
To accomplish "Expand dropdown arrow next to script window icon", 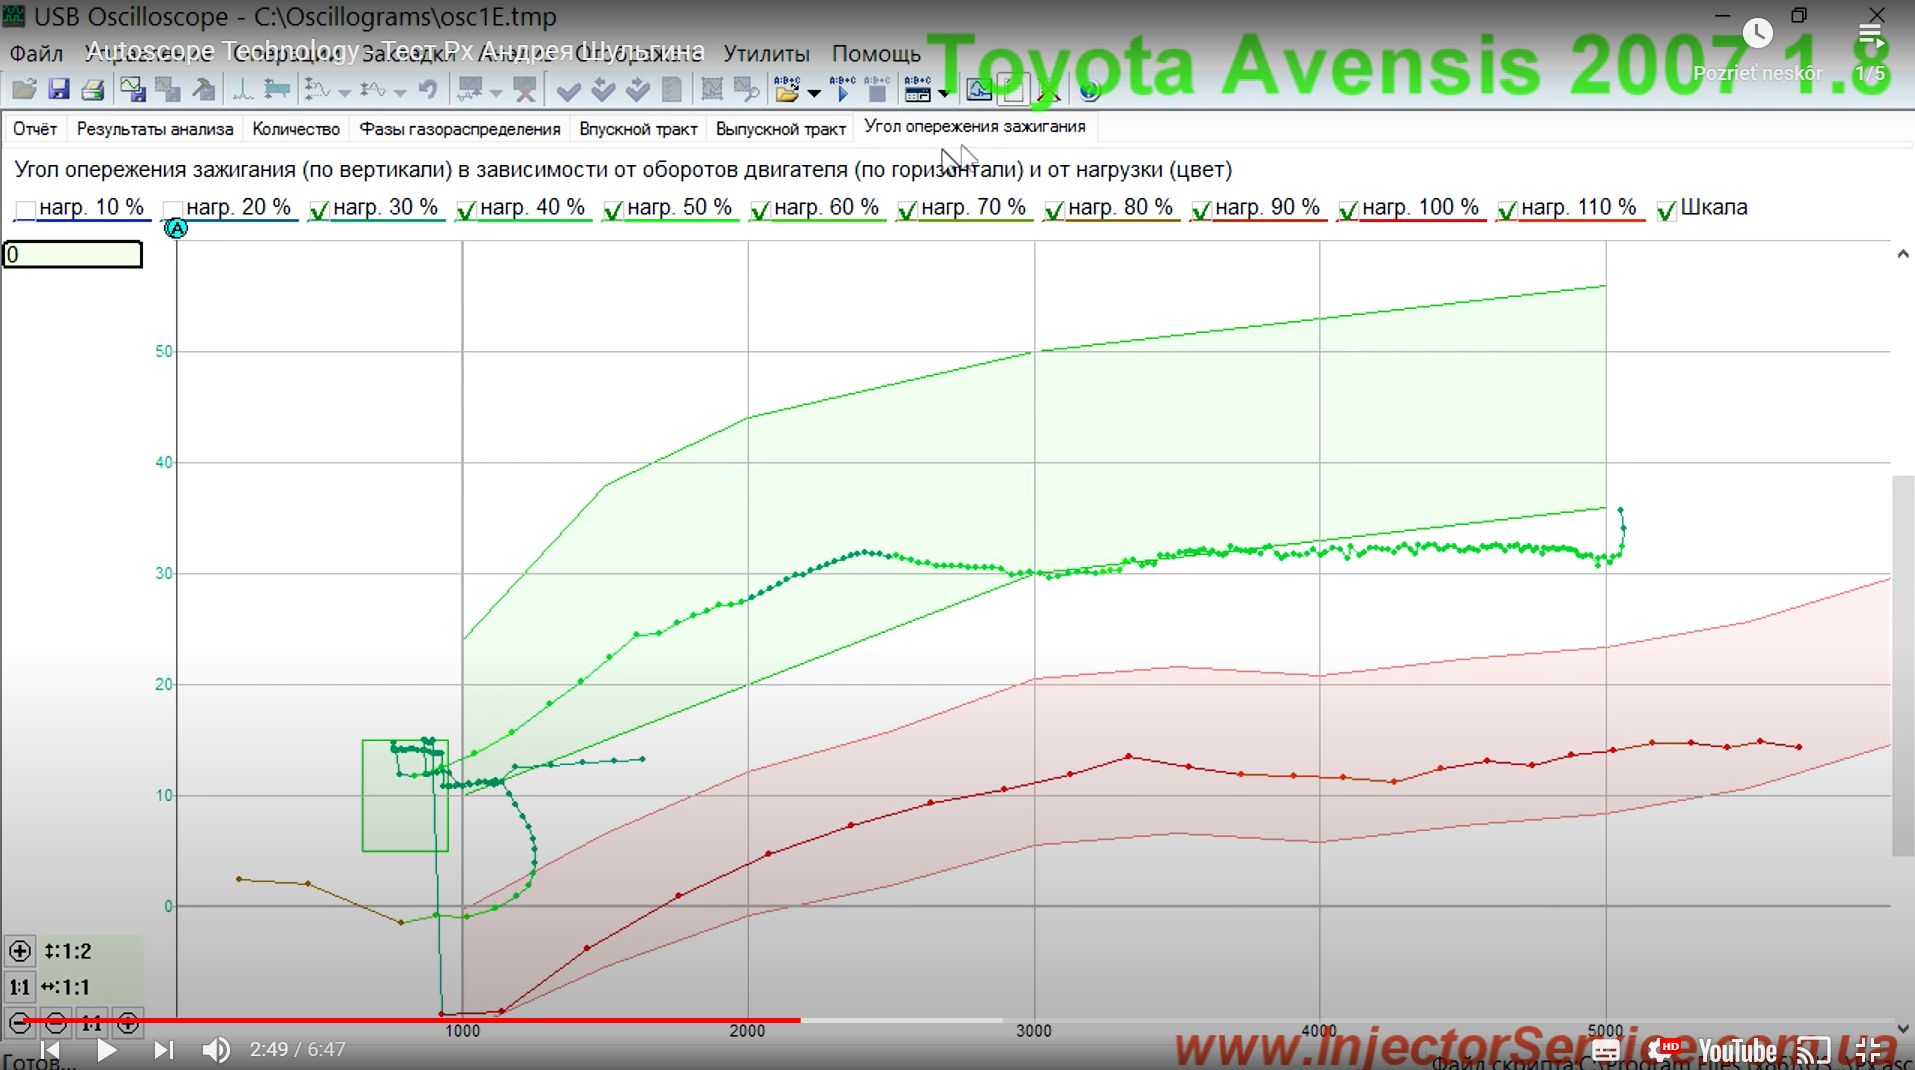I will tap(944, 93).
